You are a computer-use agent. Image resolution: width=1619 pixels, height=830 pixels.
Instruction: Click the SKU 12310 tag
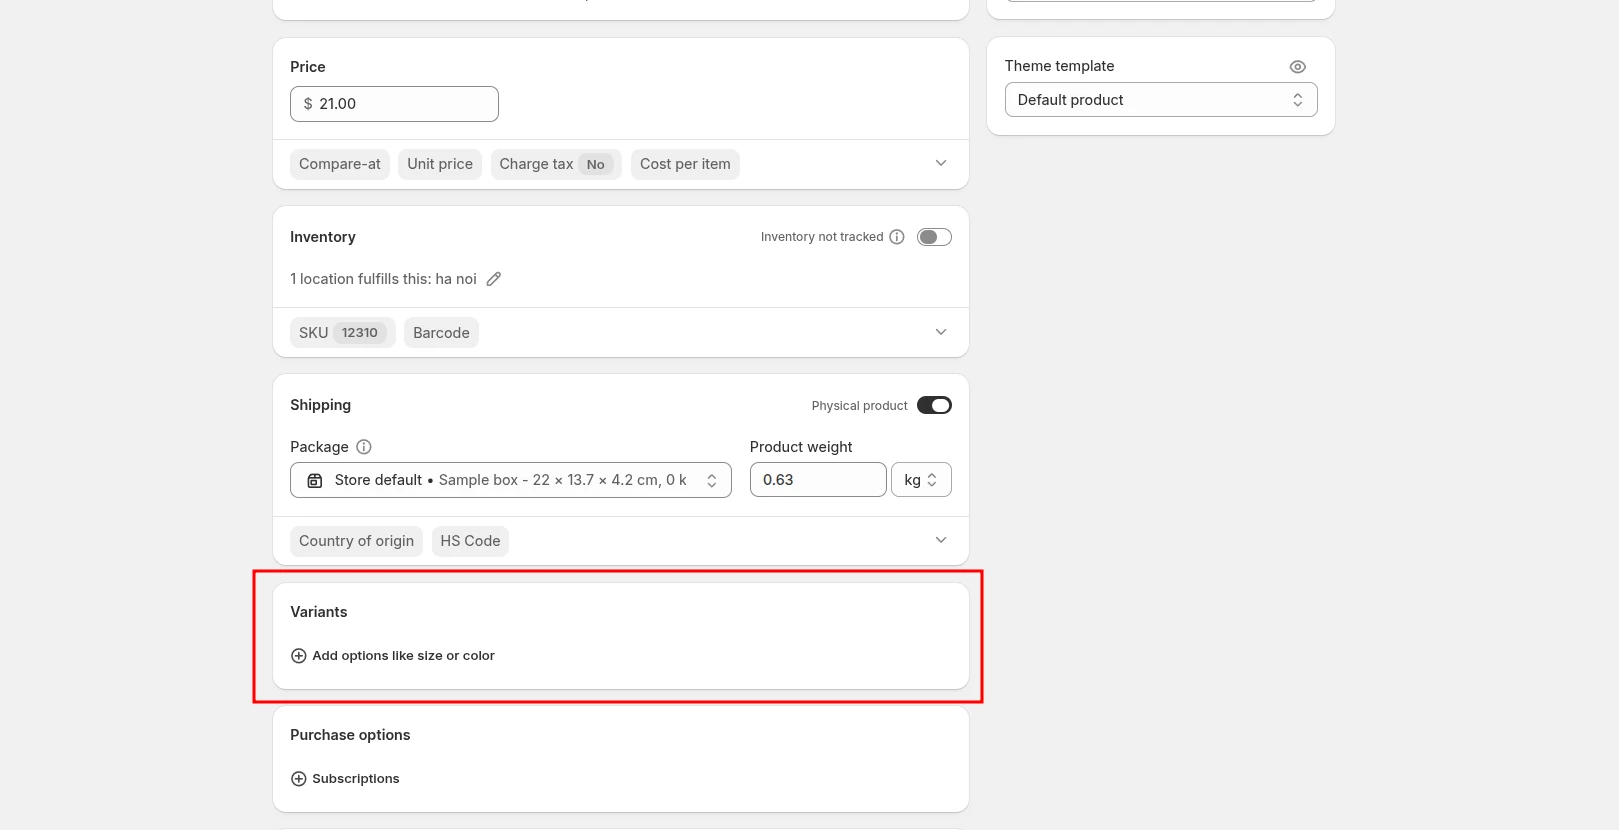pos(343,333)
